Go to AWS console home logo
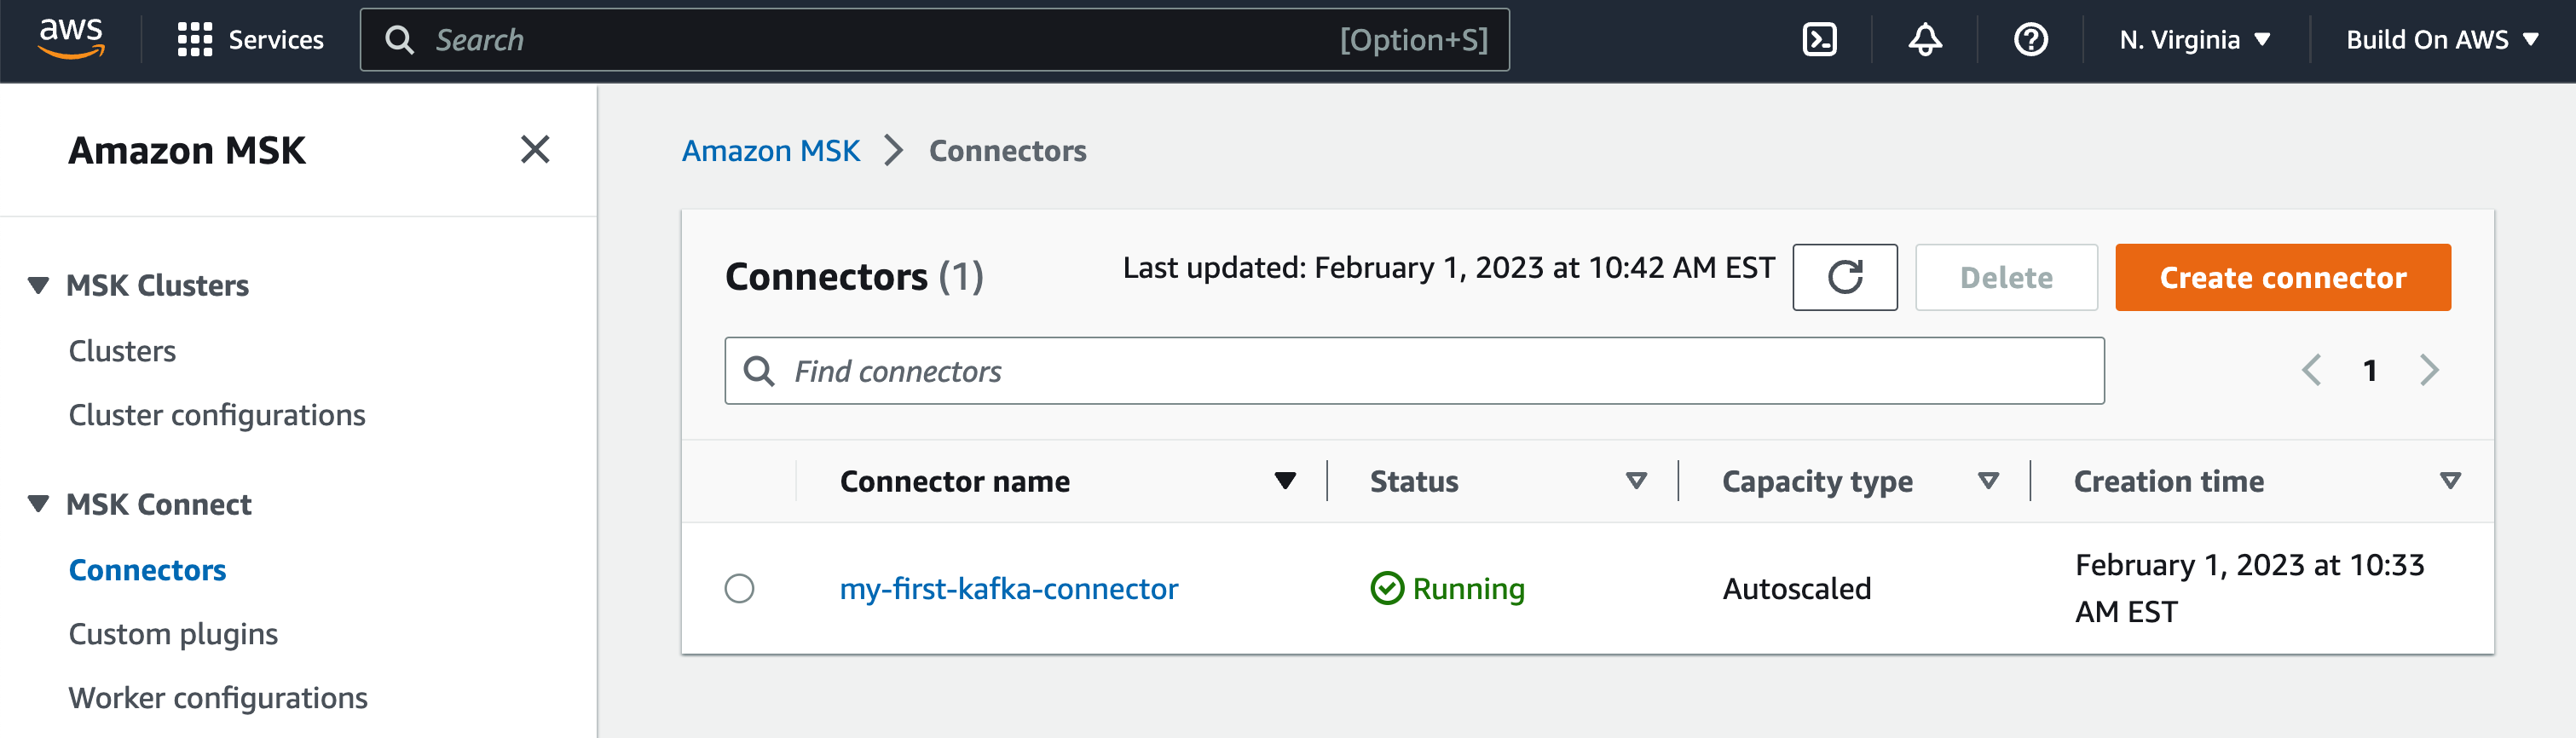 [71, 38]
